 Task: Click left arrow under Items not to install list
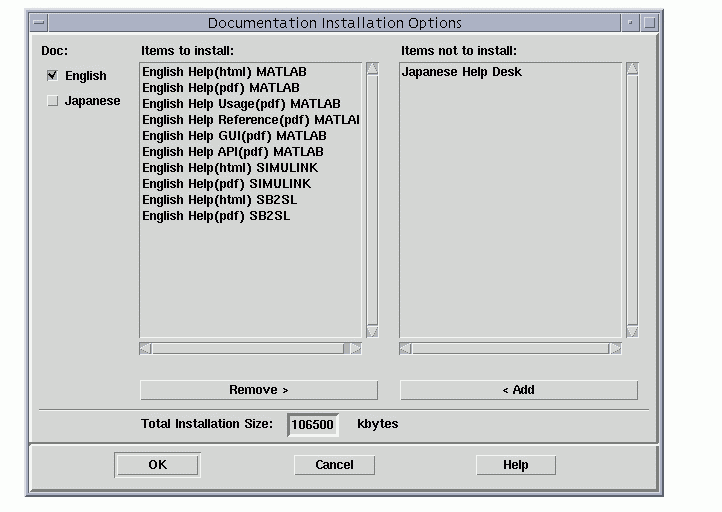tap(405, 349)
